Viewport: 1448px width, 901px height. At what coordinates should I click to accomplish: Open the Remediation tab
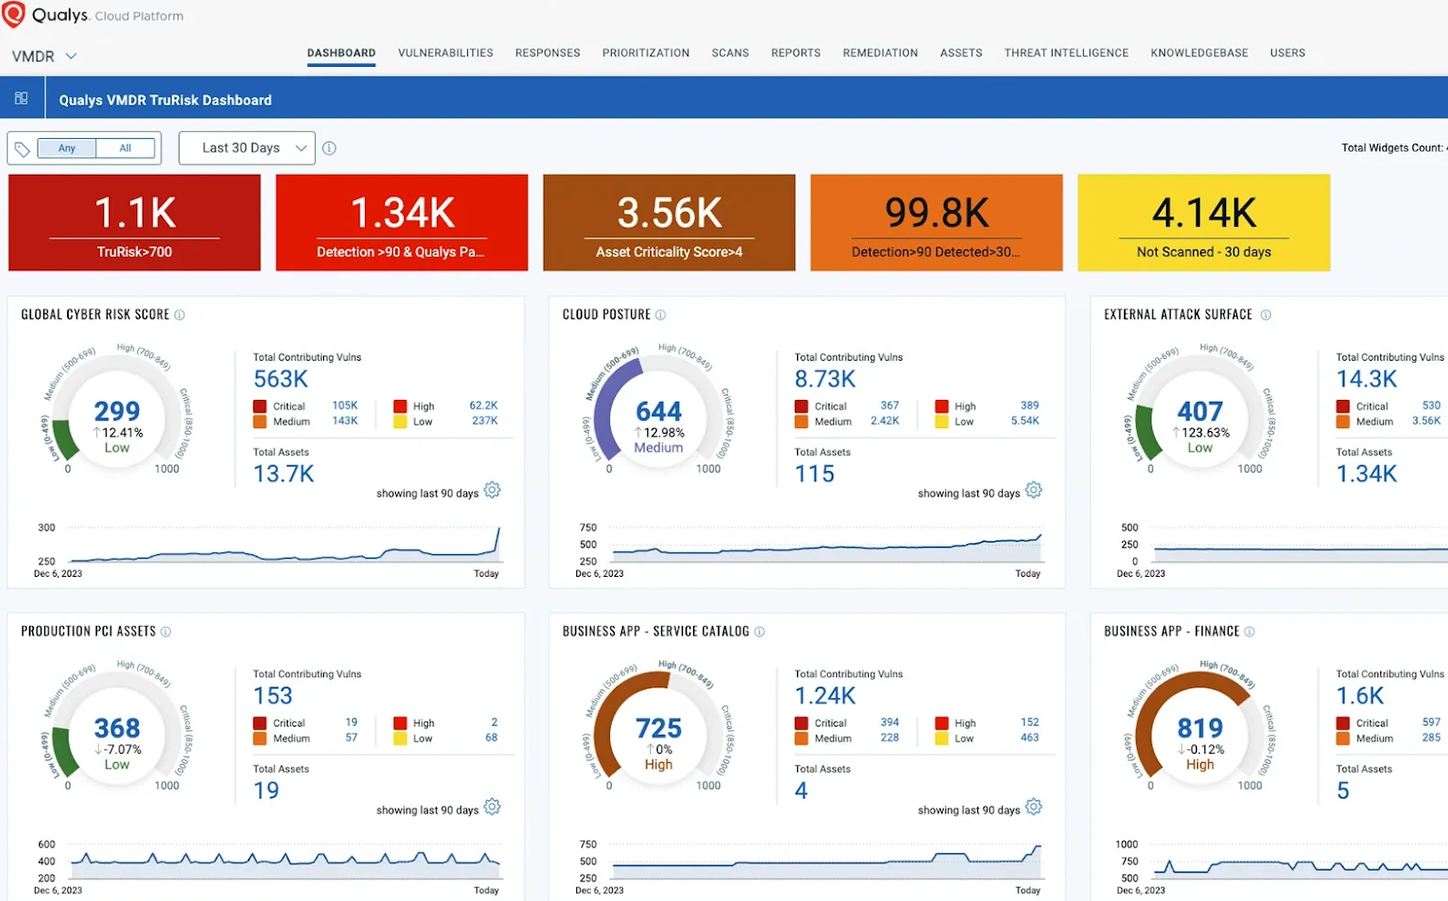pyautogui.click(x=880, y=53)
